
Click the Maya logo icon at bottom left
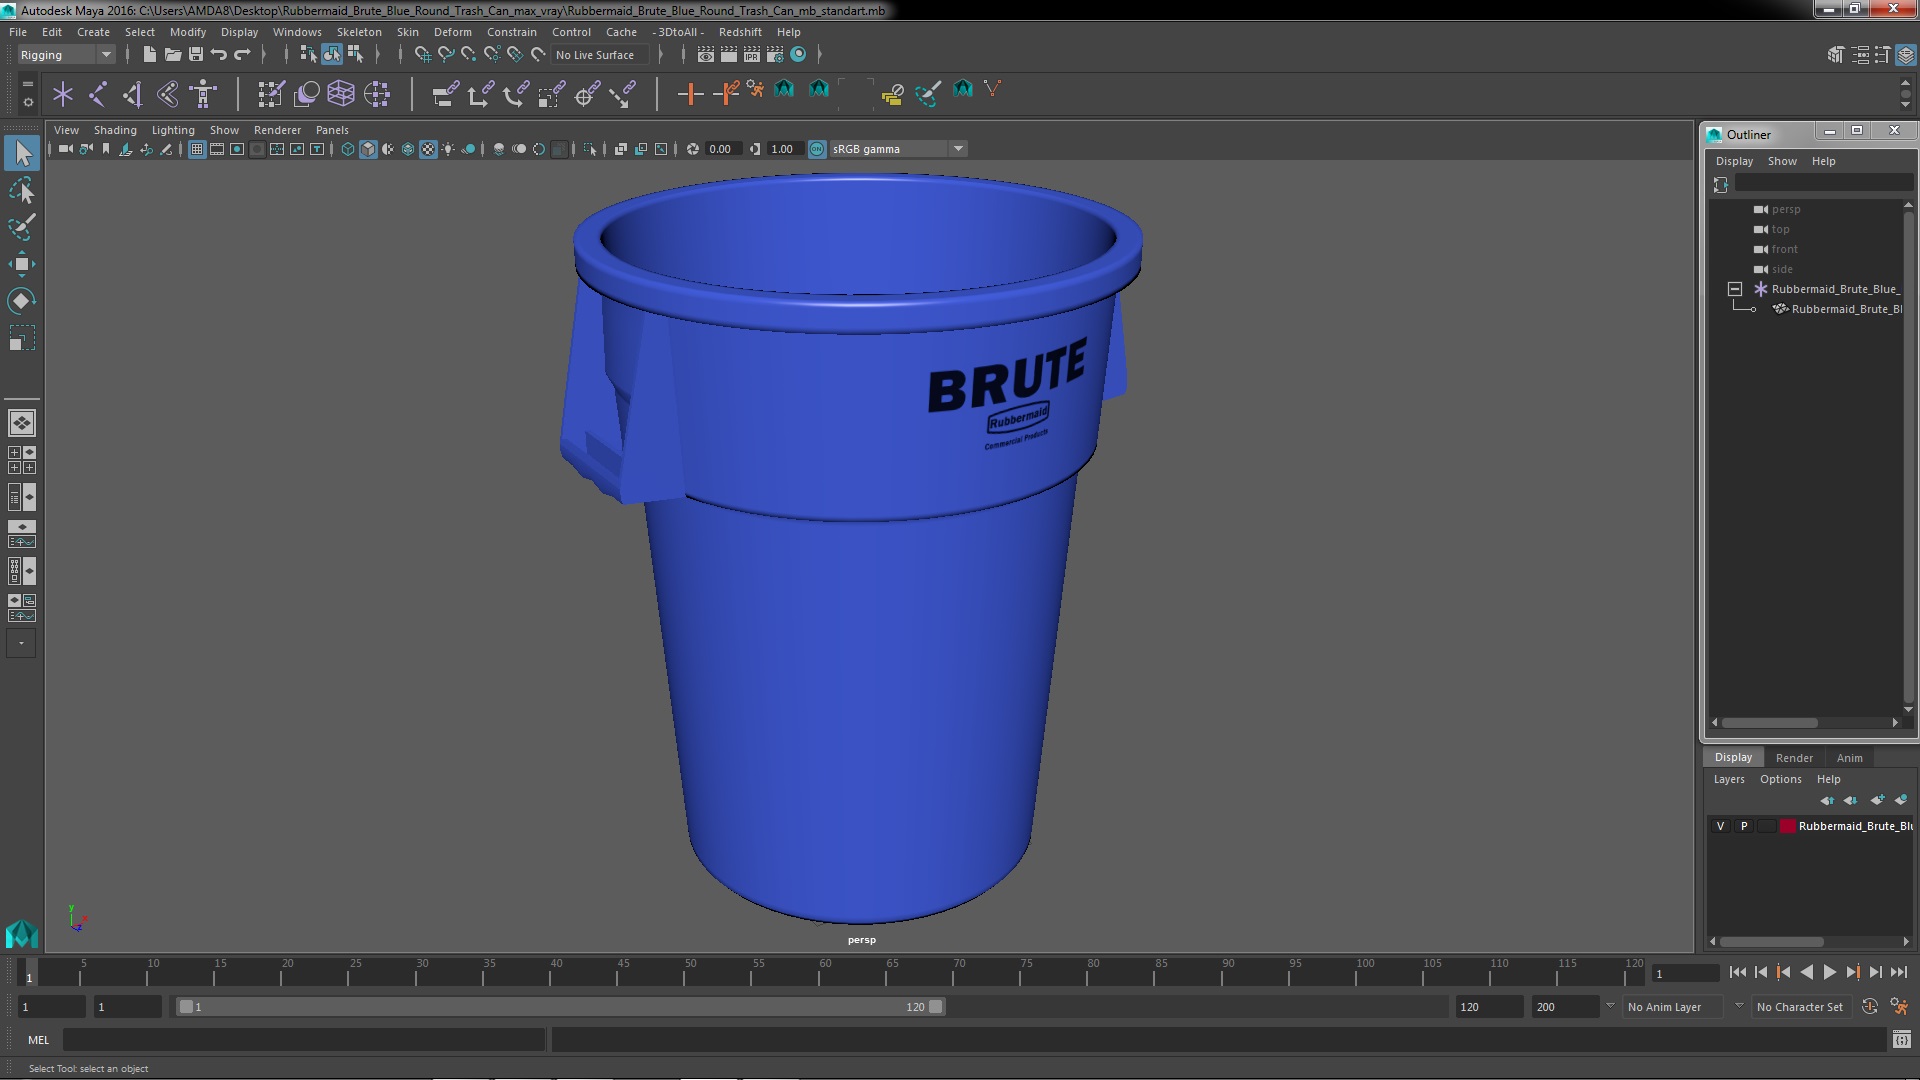pyautogui.click(x=22, y=934)
